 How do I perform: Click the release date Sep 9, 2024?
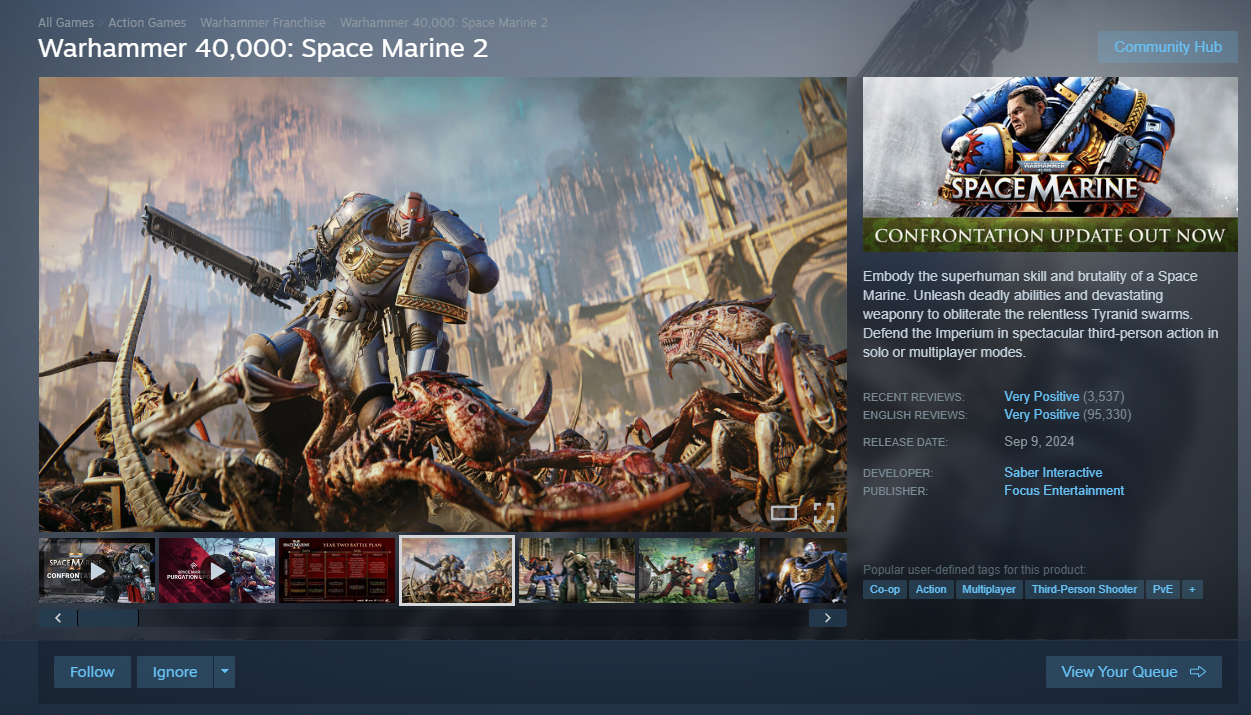[1039, 442]
